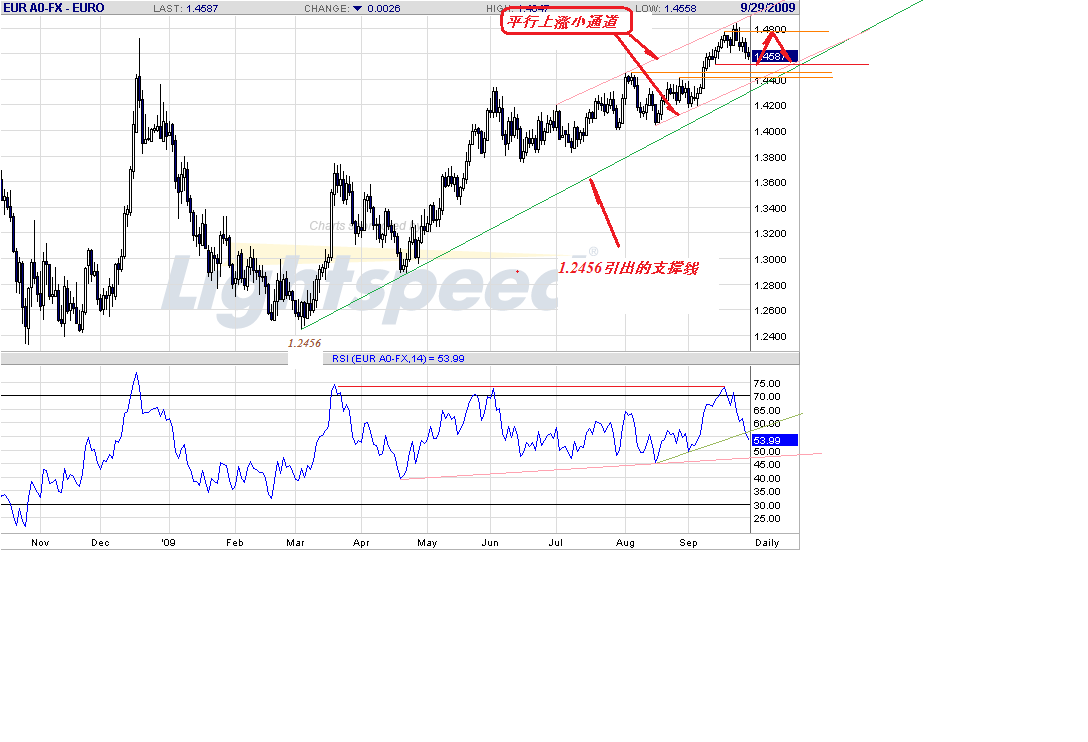
Task: Click the 1.3600 price axis label
Action: coord(770,183)
